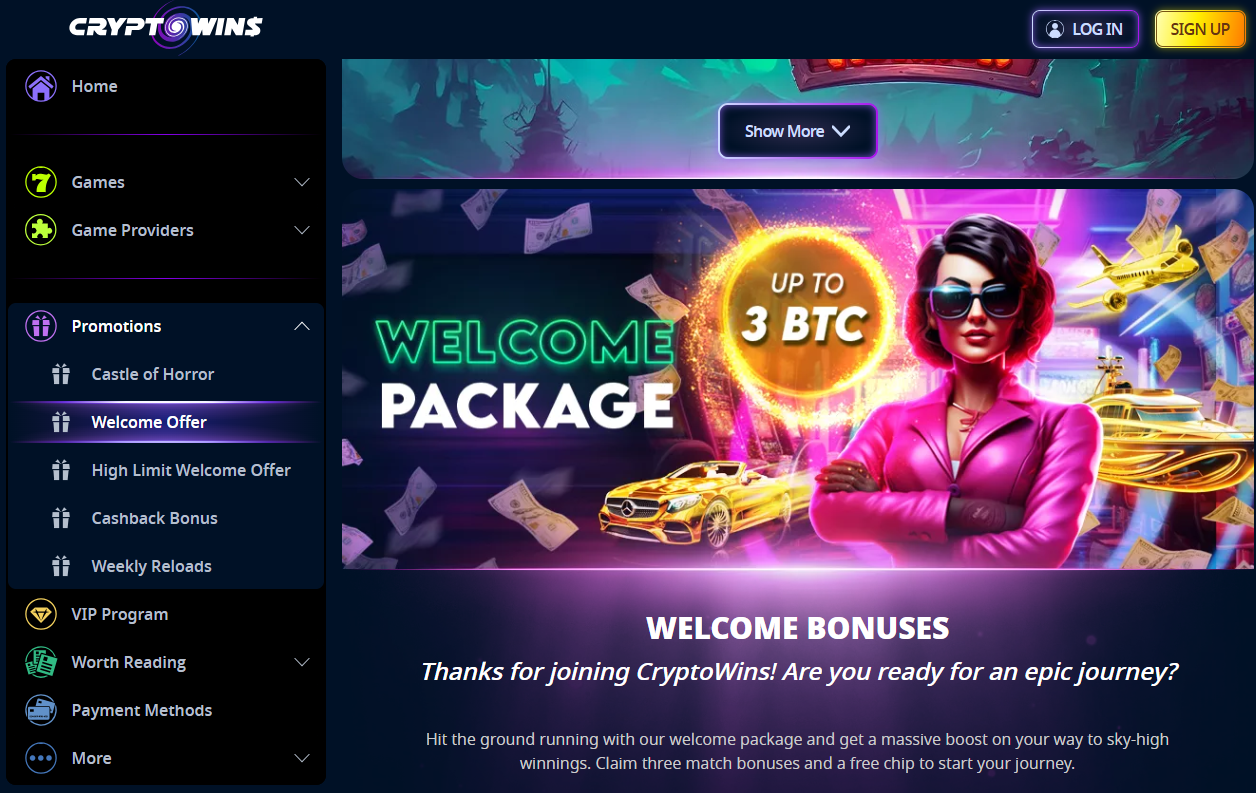The width and height of the screenshot is (1256, 793).
Task: Click the Home house icon in sidebar
Action: point(41,86)
